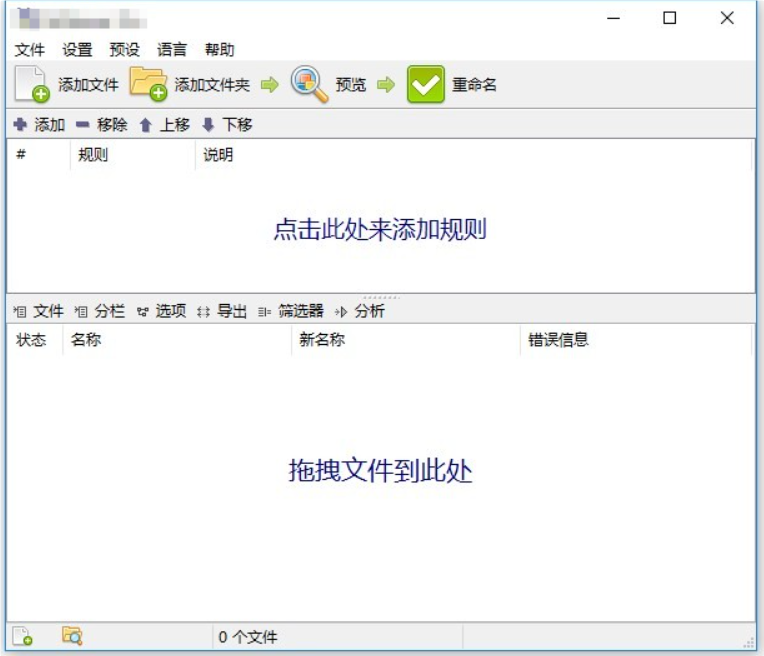Click the # column header
Screen dimensions: 764x656
click(x=38, y=155)
